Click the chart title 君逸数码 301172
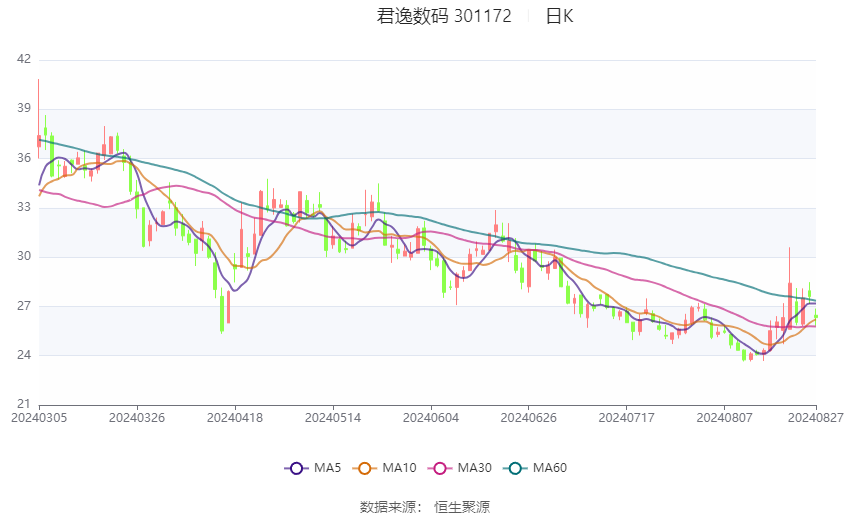850x517 pixels. click(444, 16)
